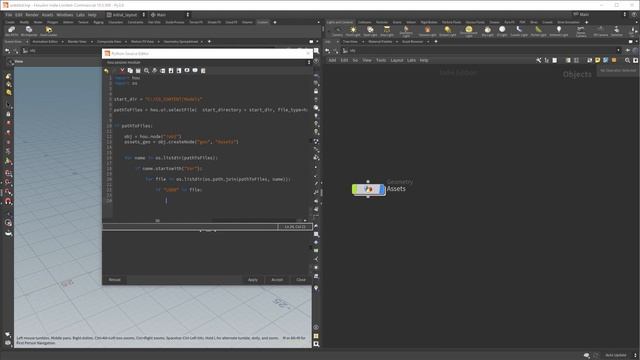Click the find icon in Python Source Editor toolbar
The width and height of the screenshot is (640, 360).
coord(147,71)
